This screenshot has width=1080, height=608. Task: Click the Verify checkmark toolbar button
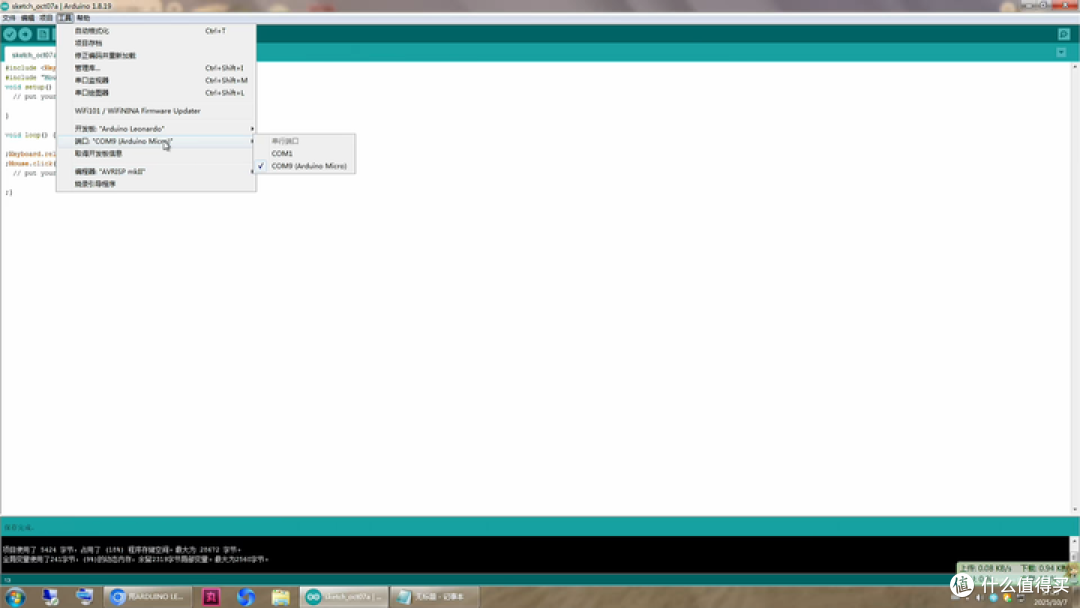(10, 34)
